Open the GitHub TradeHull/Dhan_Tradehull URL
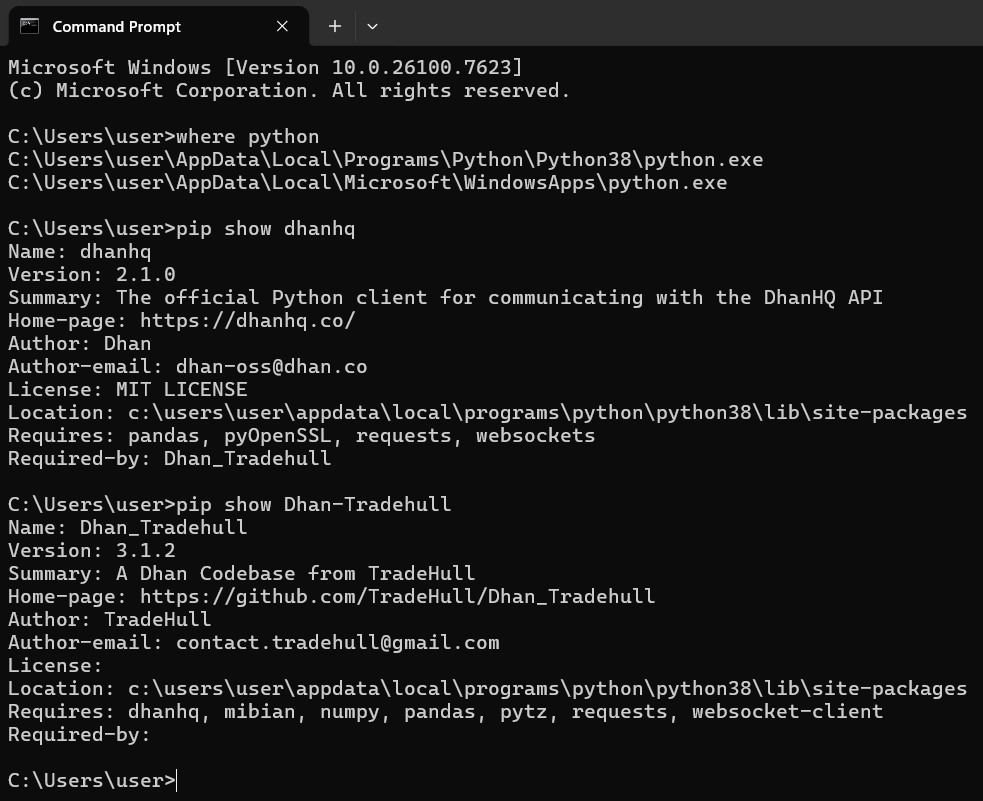 397,596
